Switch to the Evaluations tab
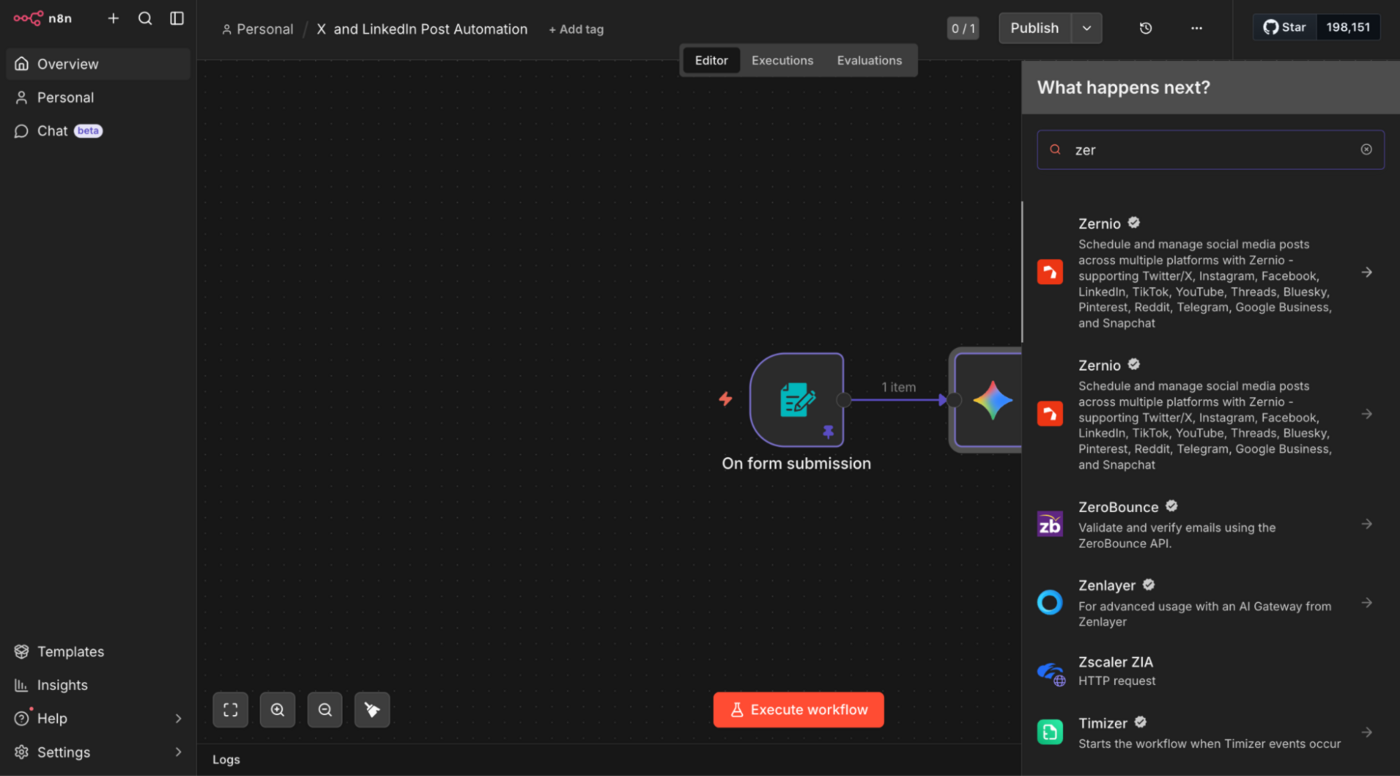Viewport: 1400px width, 776px height. 869,60
